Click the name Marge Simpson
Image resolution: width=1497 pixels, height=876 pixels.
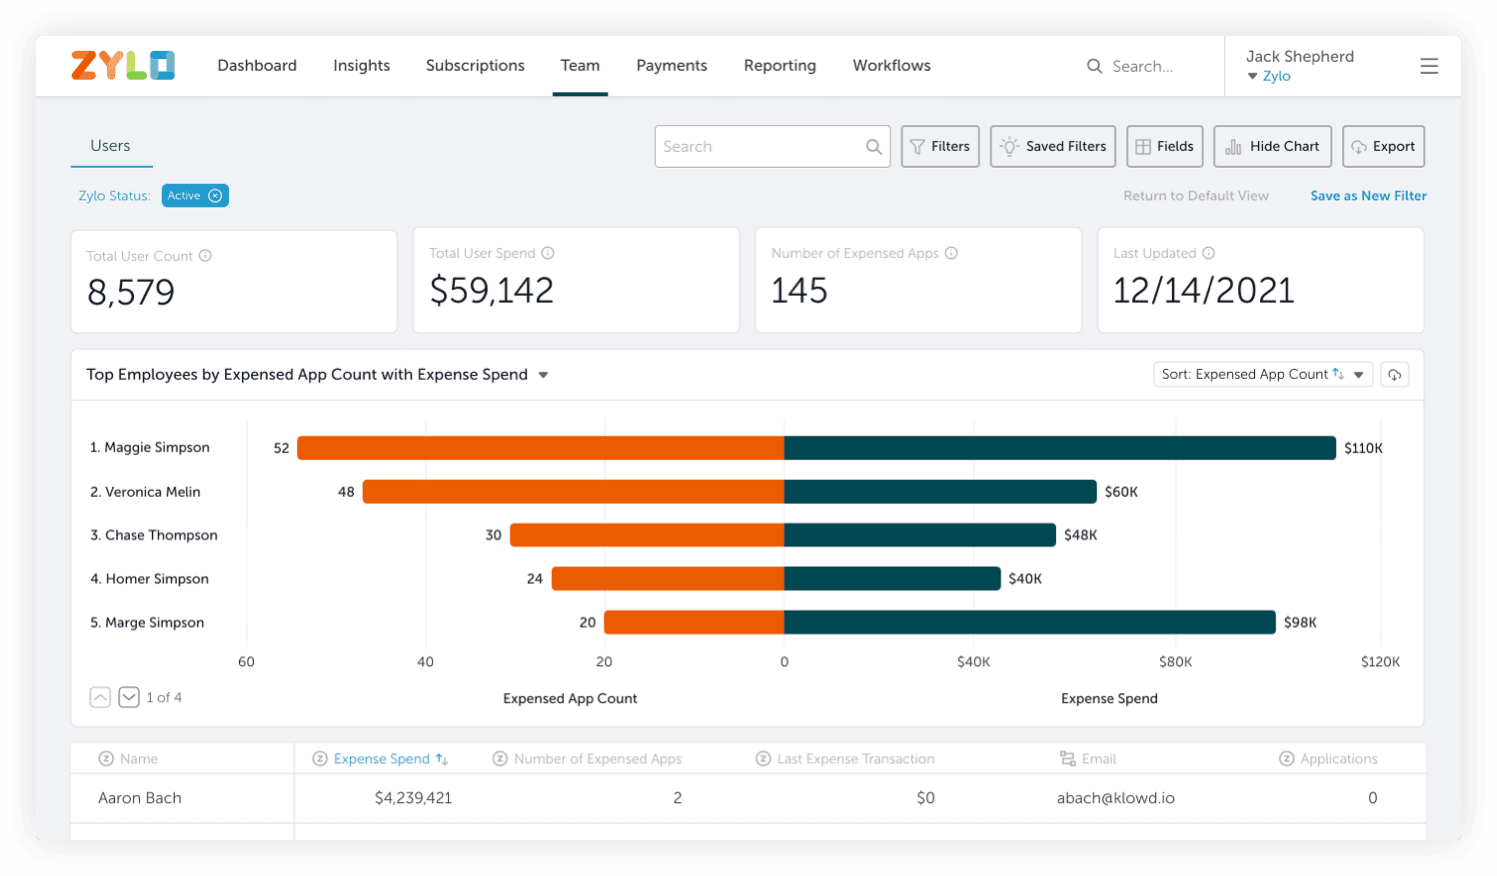[155, 622]
